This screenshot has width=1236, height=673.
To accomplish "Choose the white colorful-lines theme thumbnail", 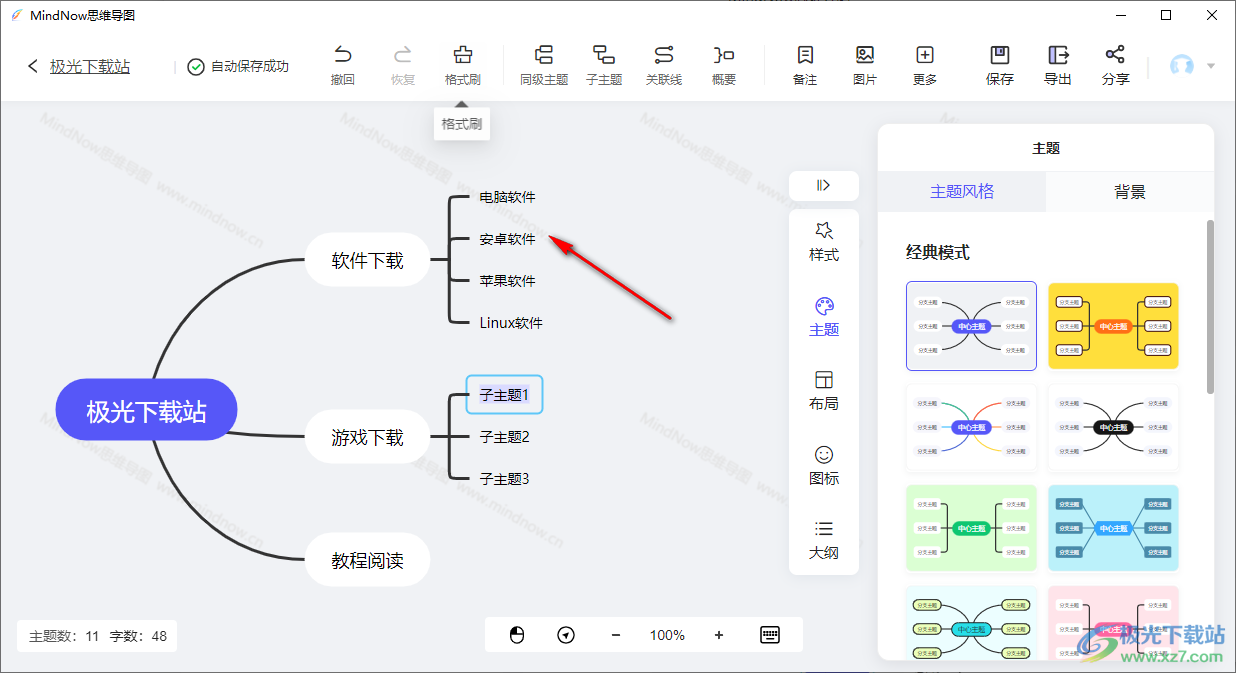I will (971, 428).
